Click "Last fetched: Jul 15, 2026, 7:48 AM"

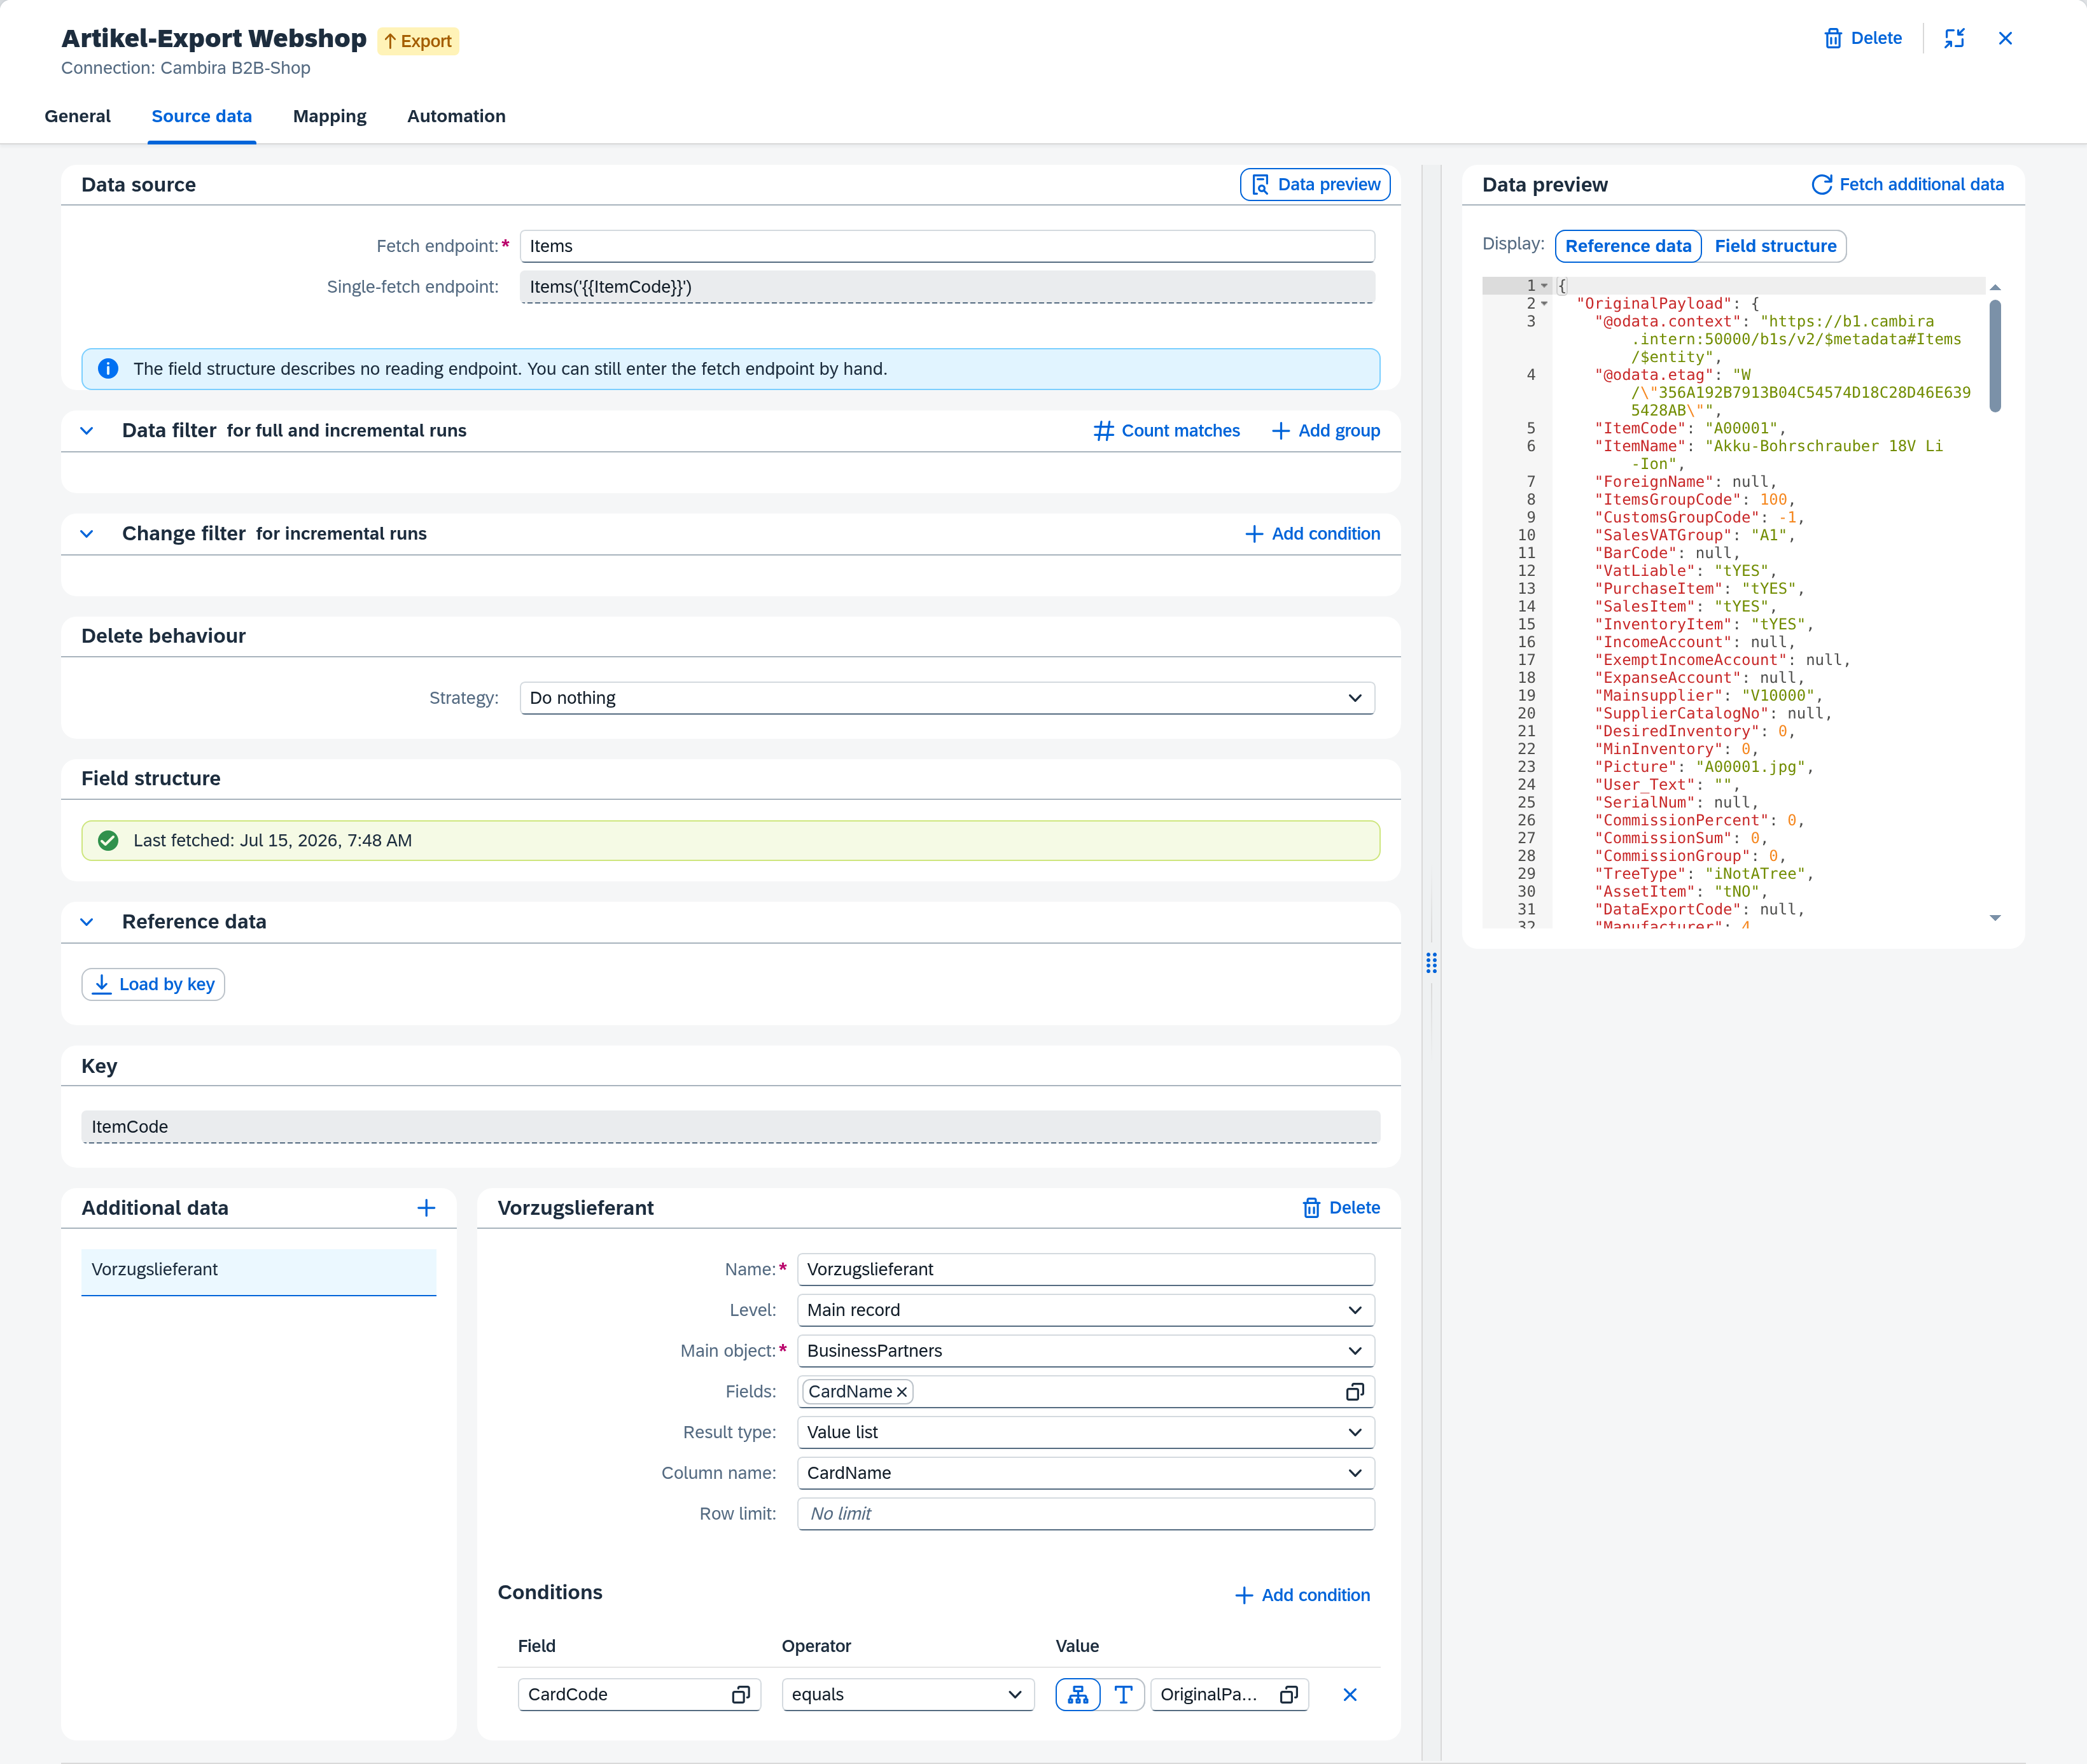[273, 841]
